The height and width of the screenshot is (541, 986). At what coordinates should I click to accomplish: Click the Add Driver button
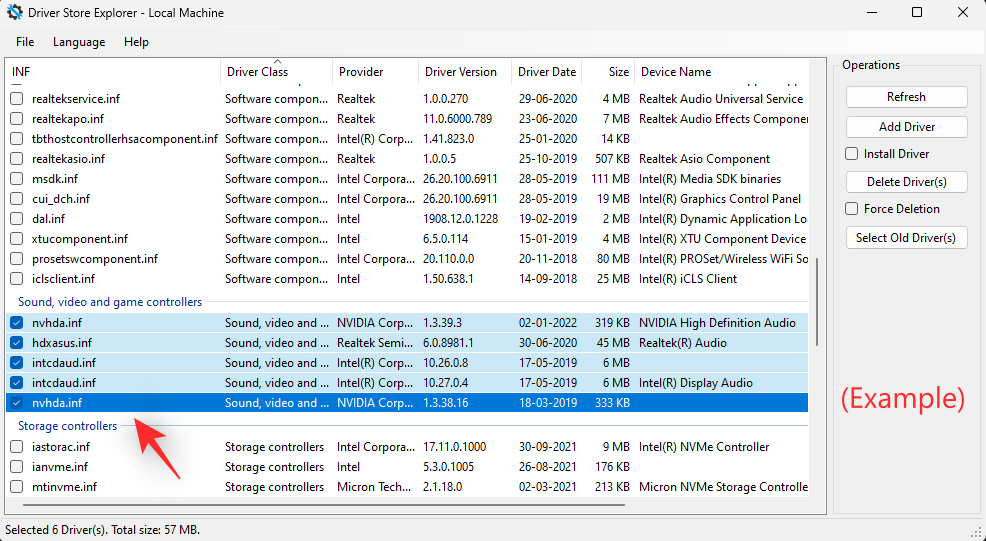pos(906,127)
